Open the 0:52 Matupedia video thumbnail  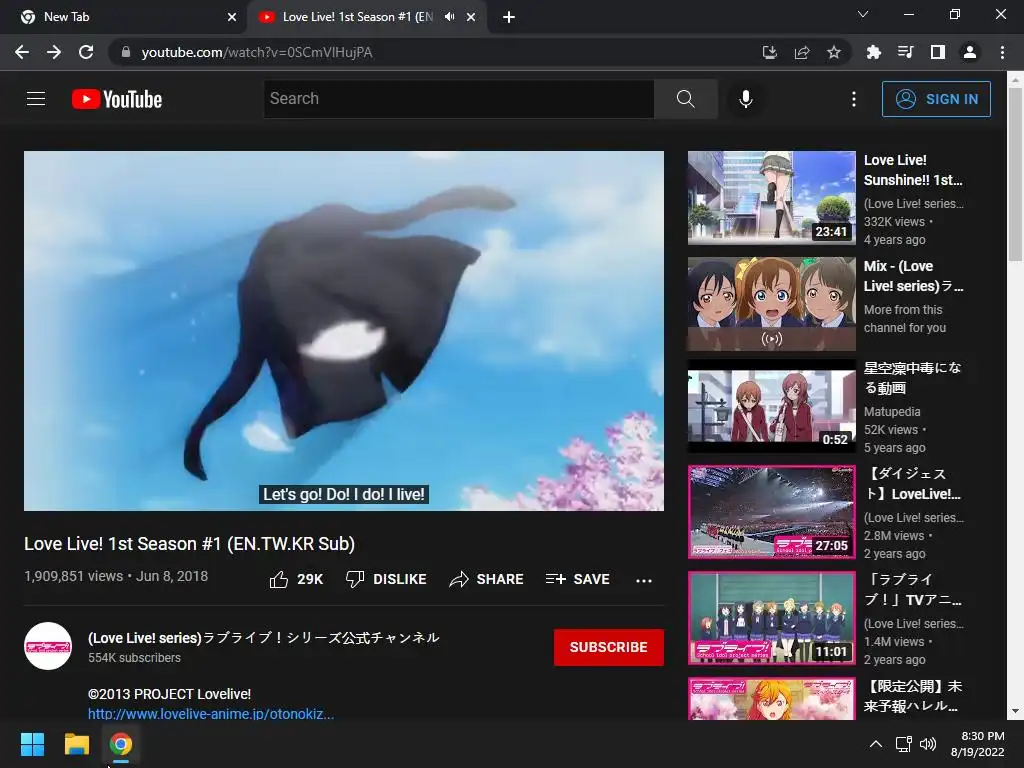click(x=771, y=406)
